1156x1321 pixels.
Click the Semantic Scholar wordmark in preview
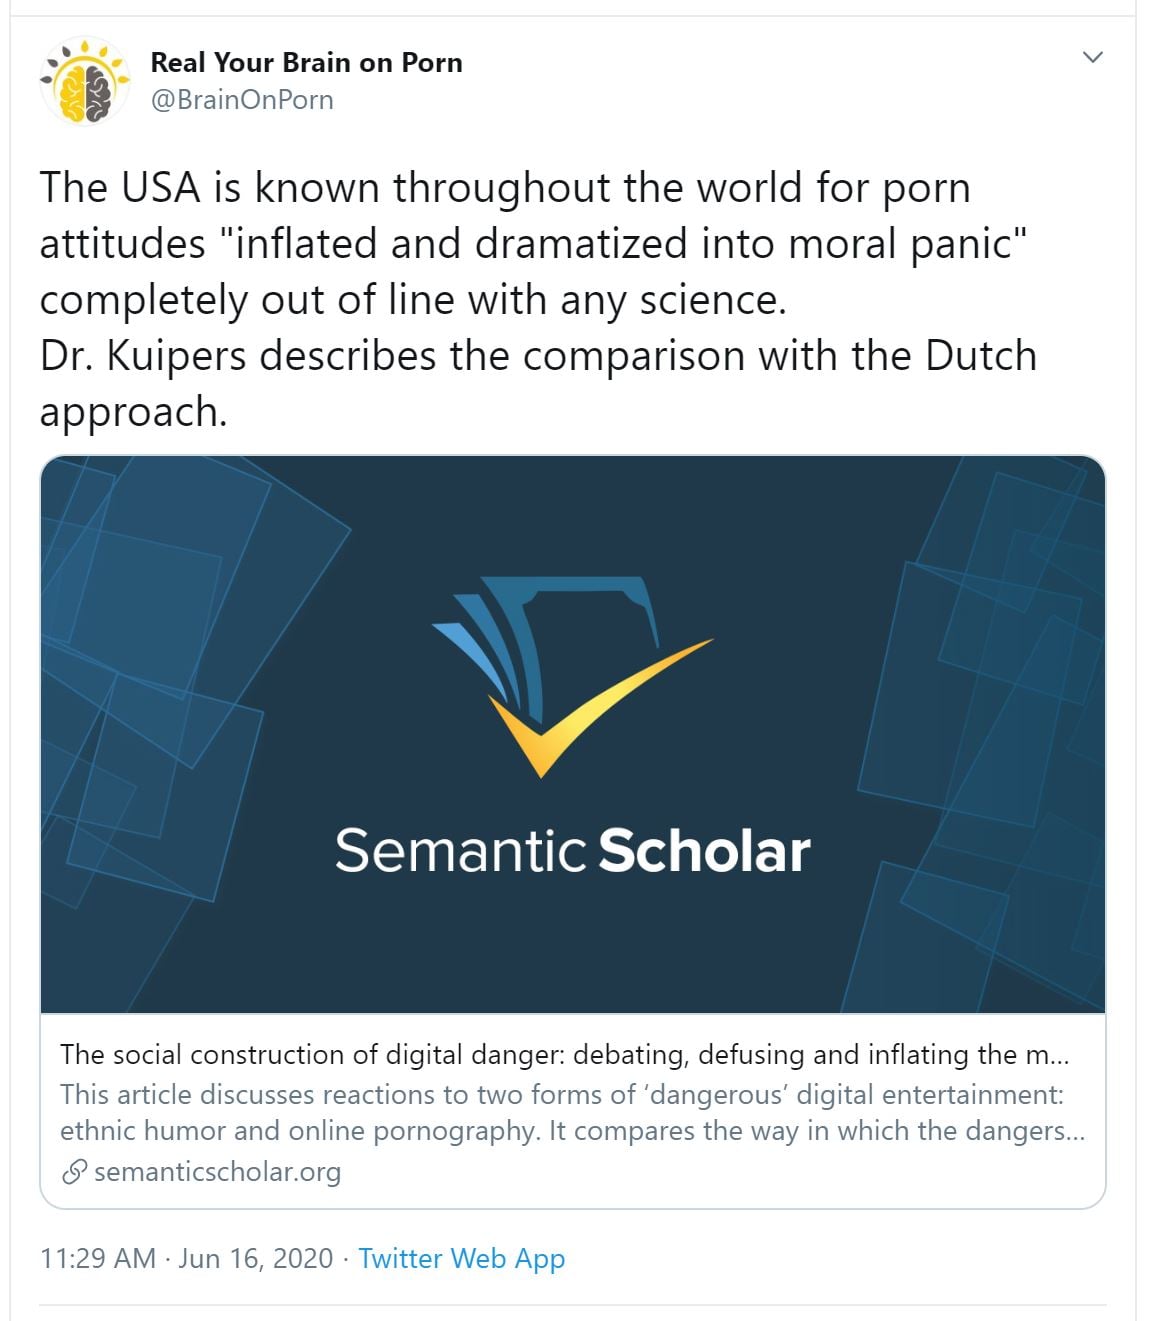(572, 851)
